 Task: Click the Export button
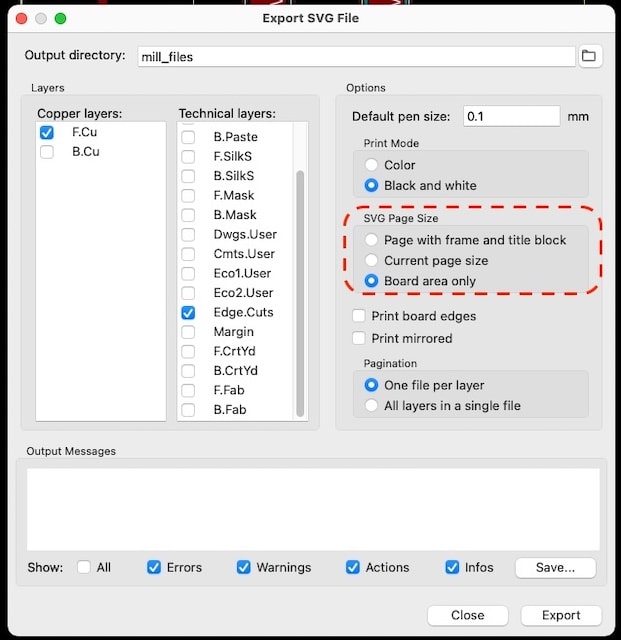pos(561,615)
